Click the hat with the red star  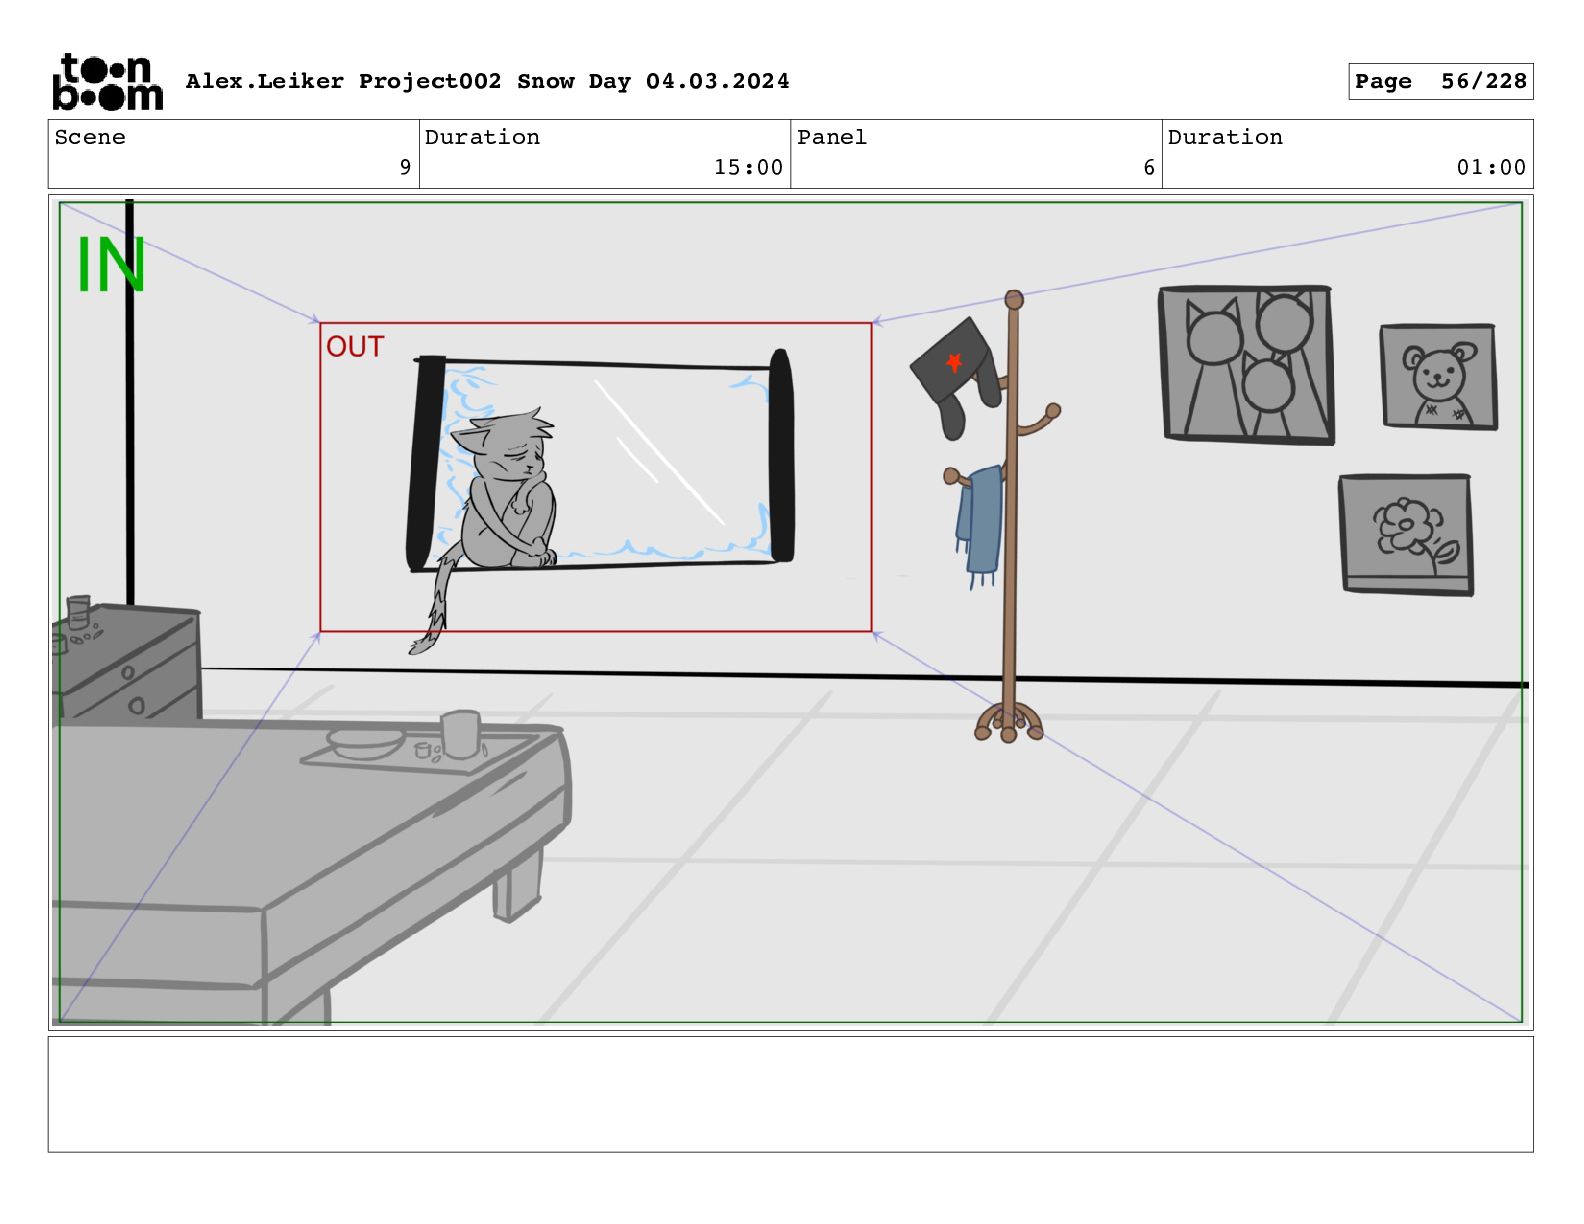956,377
